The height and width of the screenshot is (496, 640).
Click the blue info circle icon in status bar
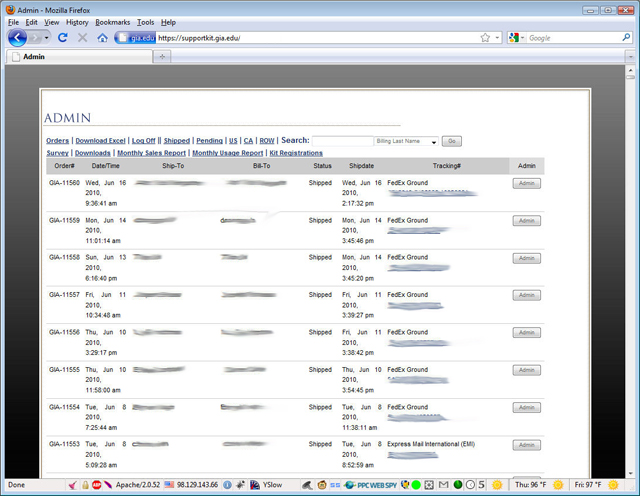pyautogui.click(x=227, y=485)
